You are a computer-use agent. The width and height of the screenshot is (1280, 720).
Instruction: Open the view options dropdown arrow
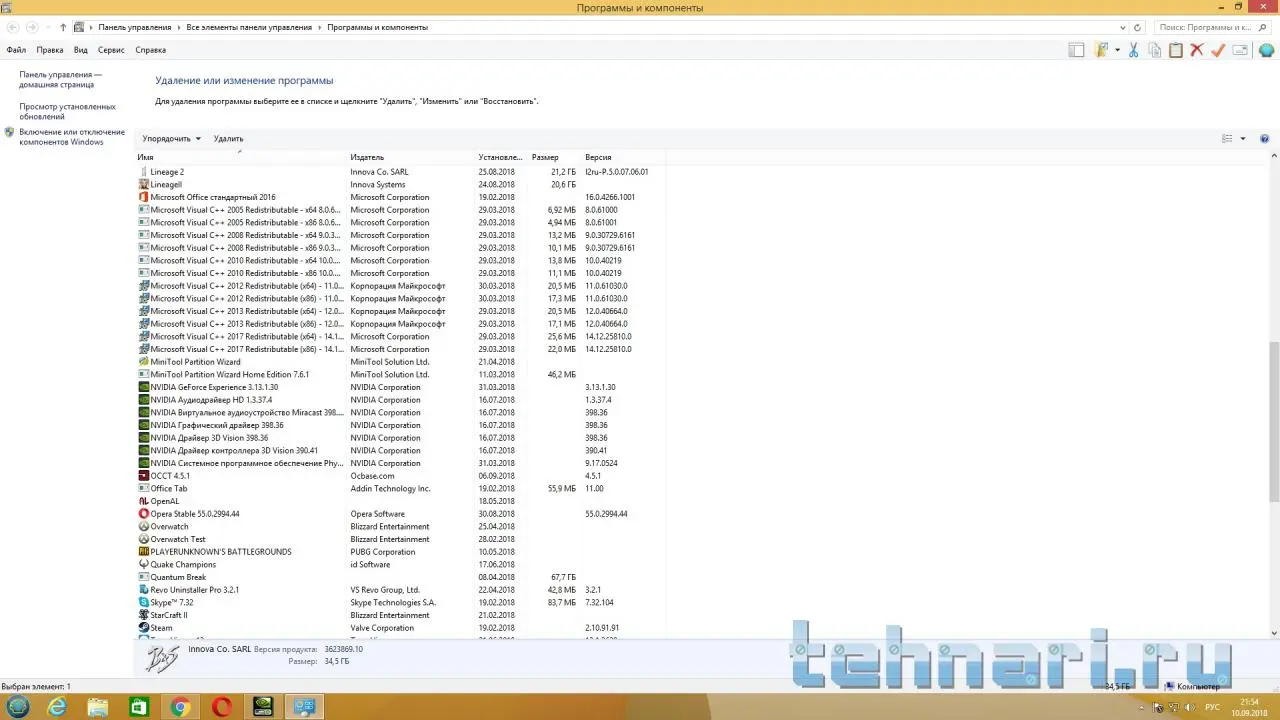(x=1243, y=139)
